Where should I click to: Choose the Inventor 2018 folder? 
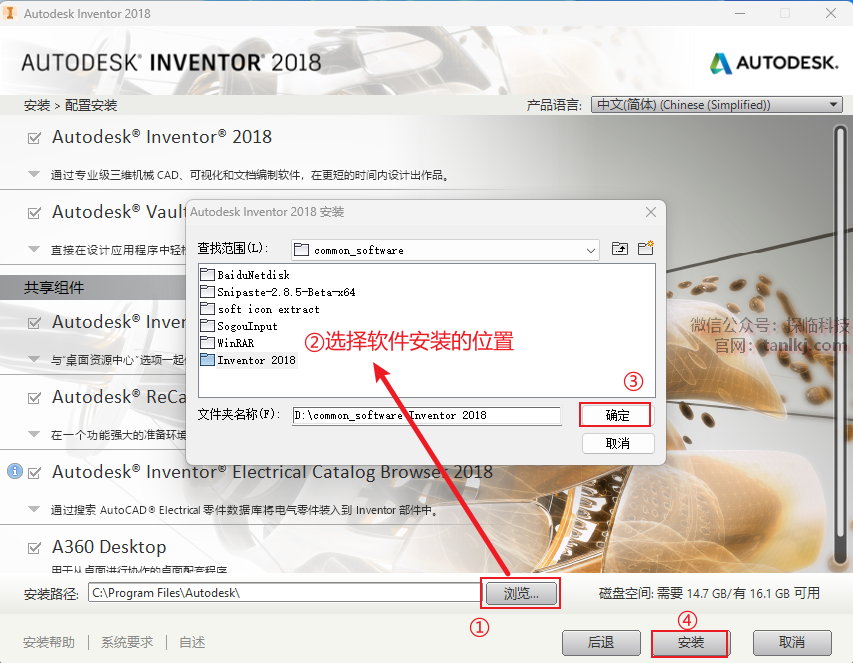248,360
